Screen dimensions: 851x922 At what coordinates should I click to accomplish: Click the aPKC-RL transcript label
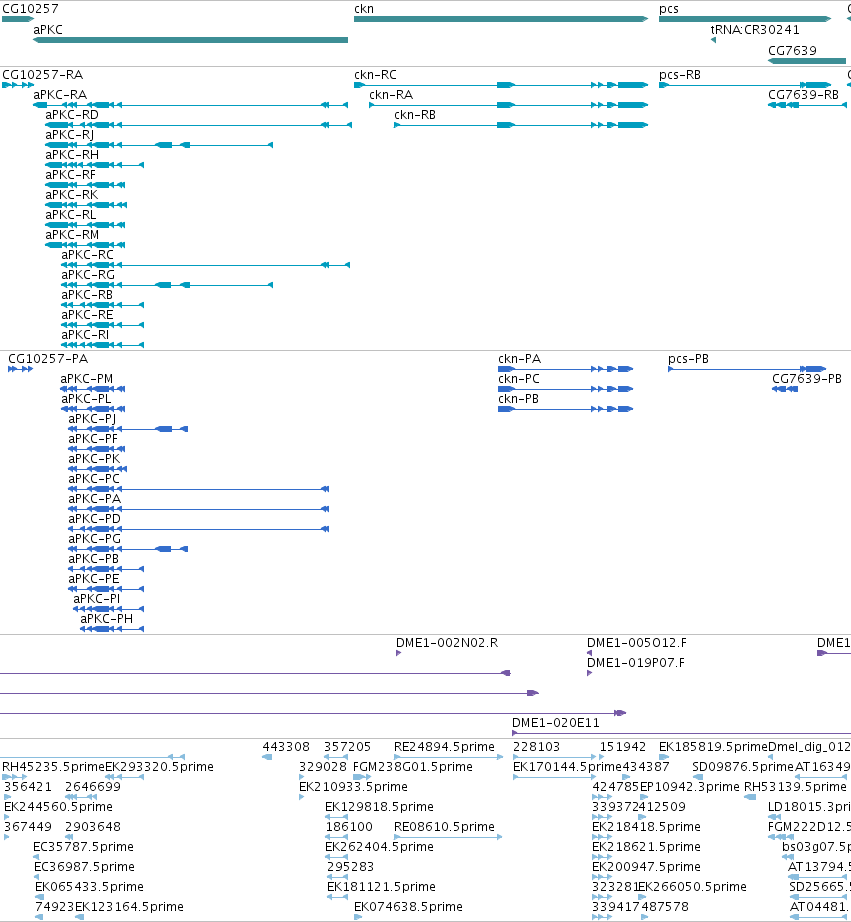pos(71,215)
